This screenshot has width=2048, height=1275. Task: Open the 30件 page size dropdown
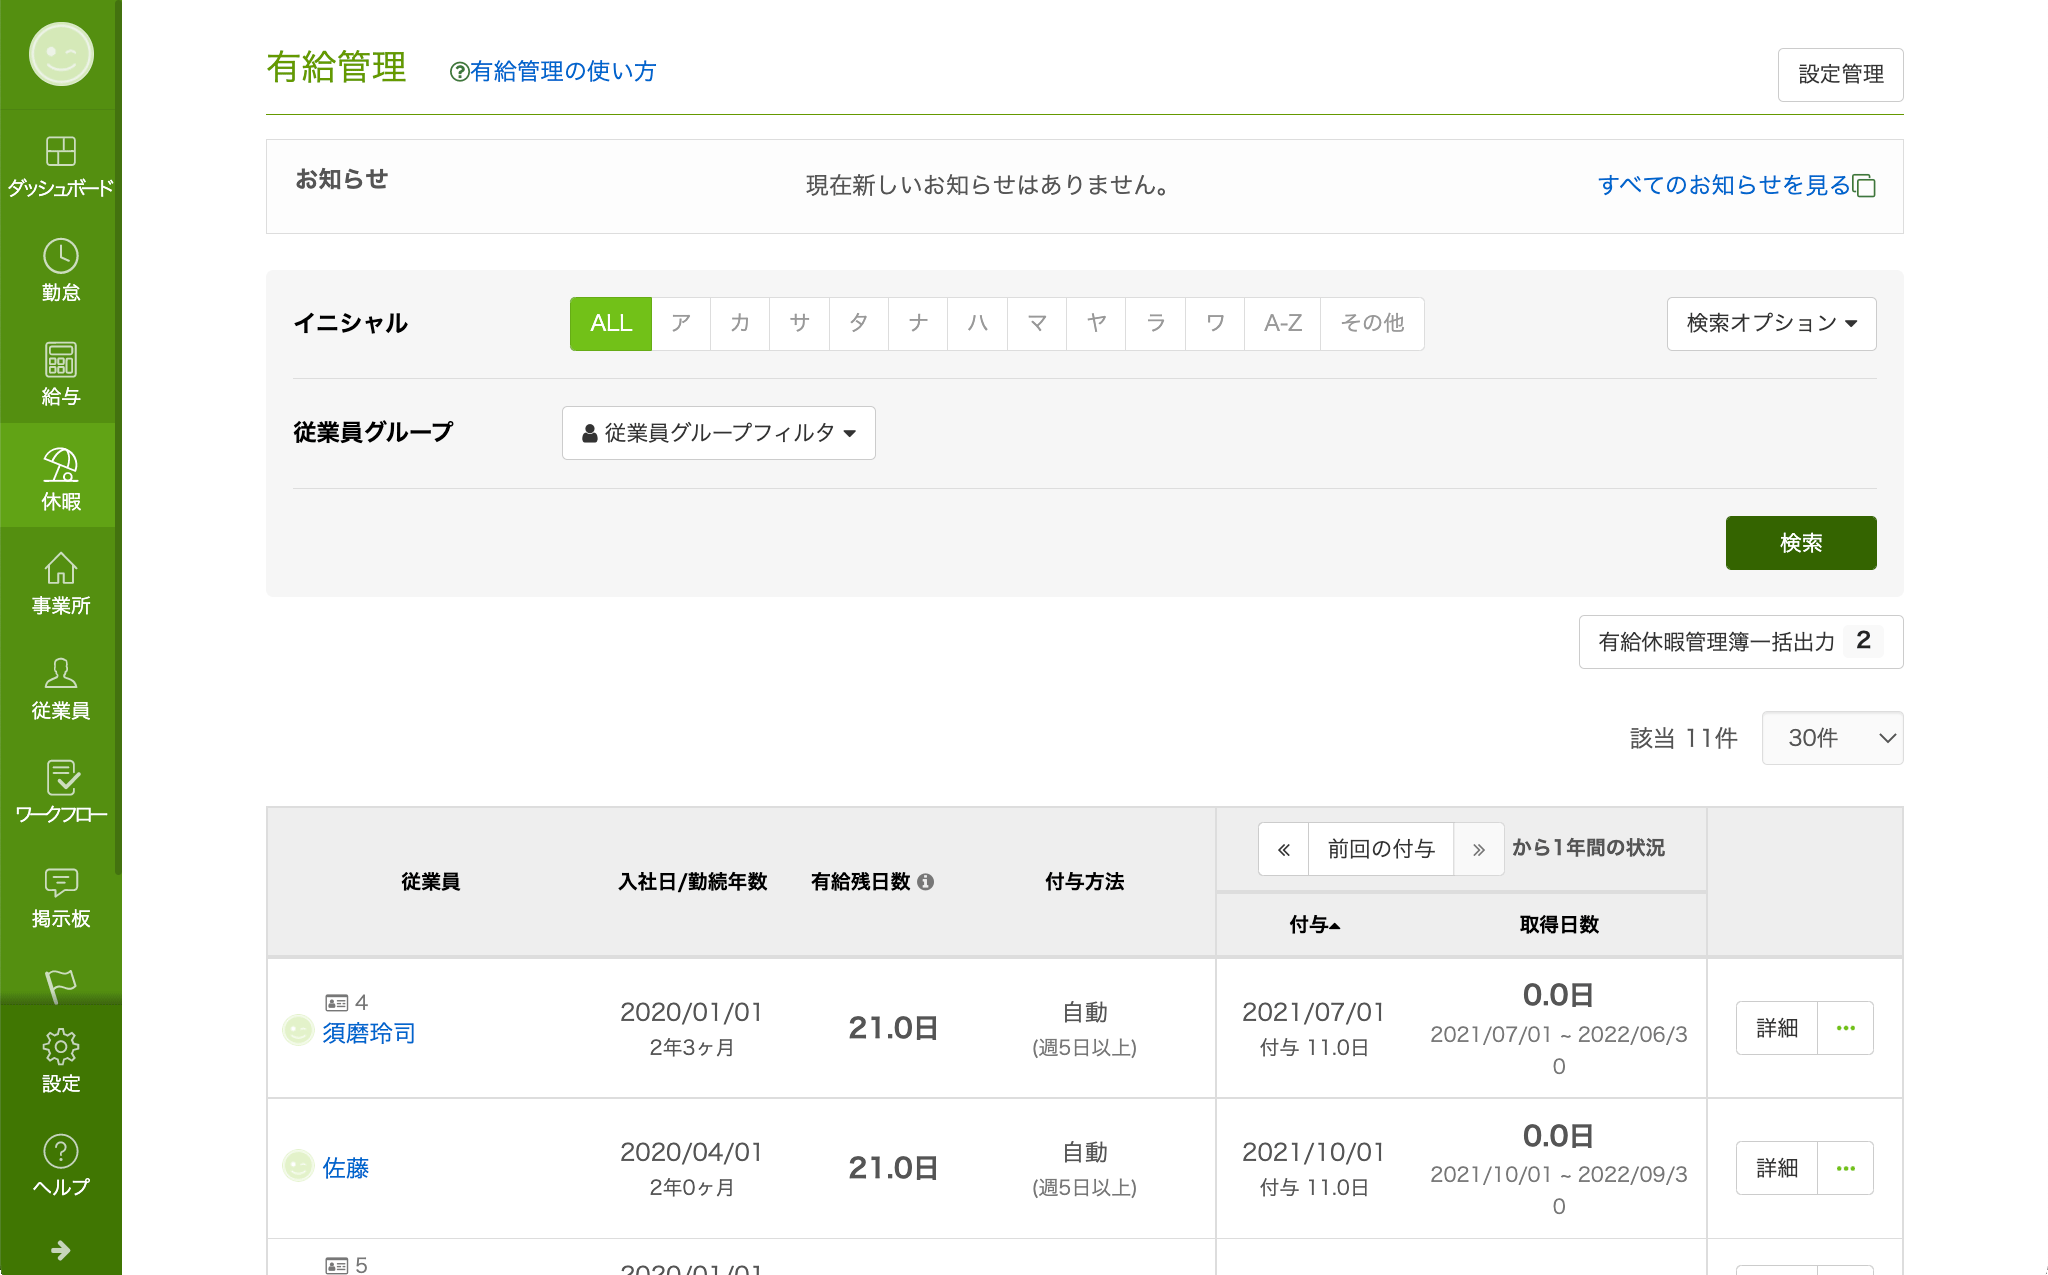click(1832, 738)
